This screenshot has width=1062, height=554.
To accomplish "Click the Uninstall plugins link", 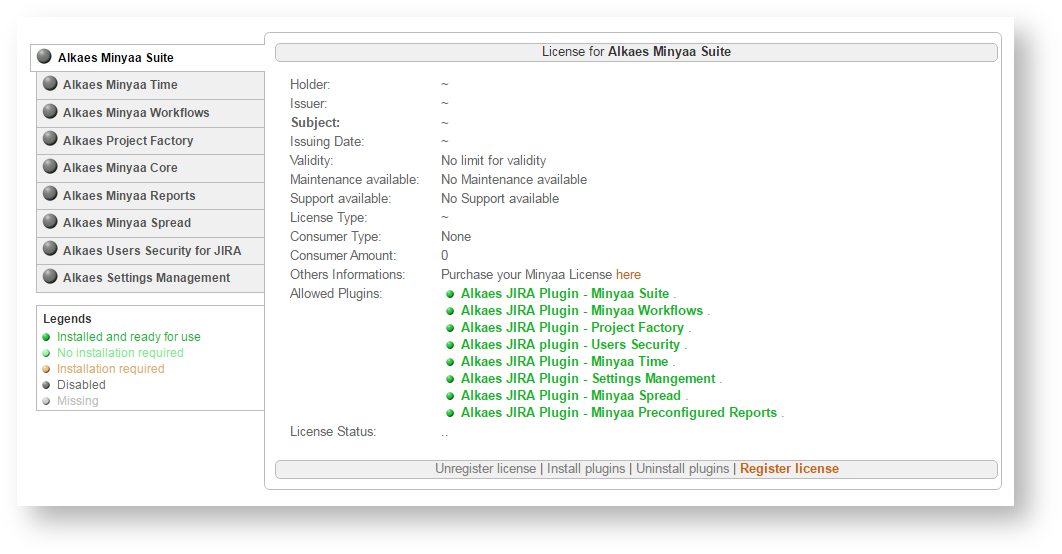I will tap(683, 469).
